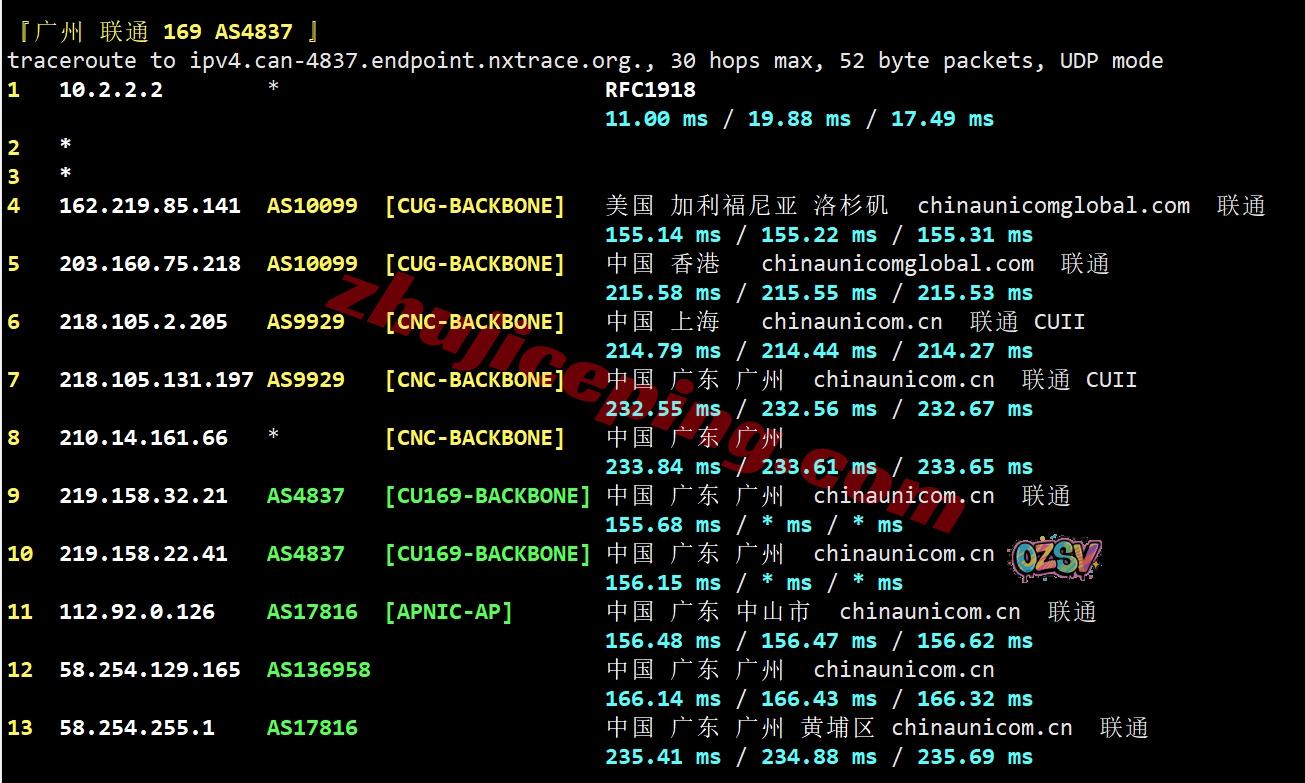Click the hop 1 IP 10.2.2.2
The width and height of the screenshot is (1305, 783).
click(110, 90)
